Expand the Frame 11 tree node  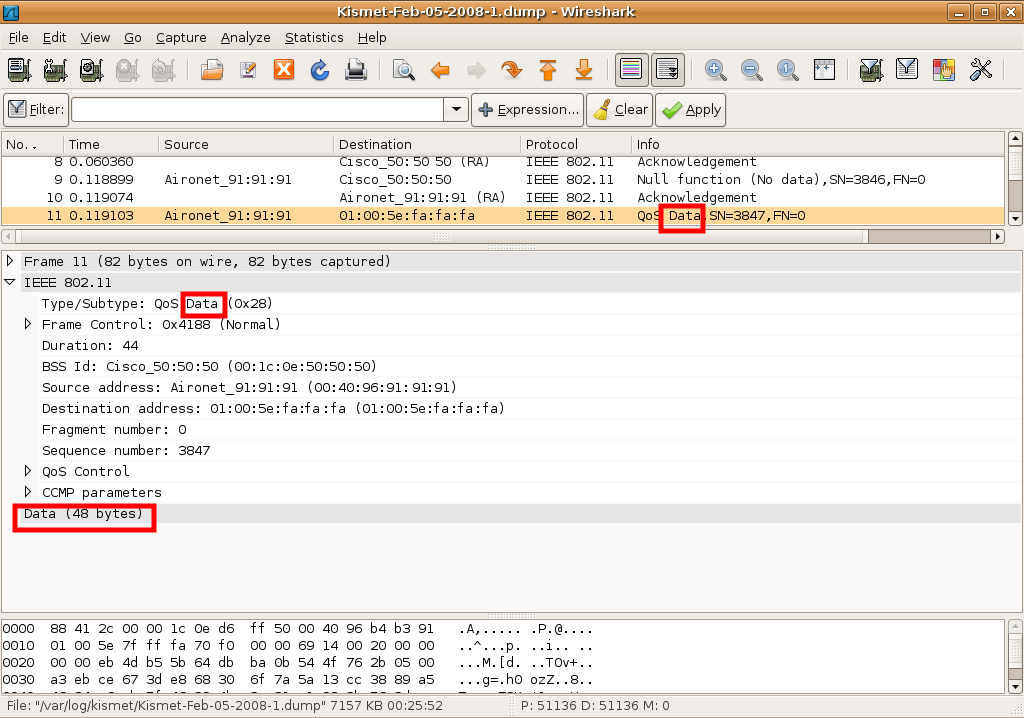point(10,261)
